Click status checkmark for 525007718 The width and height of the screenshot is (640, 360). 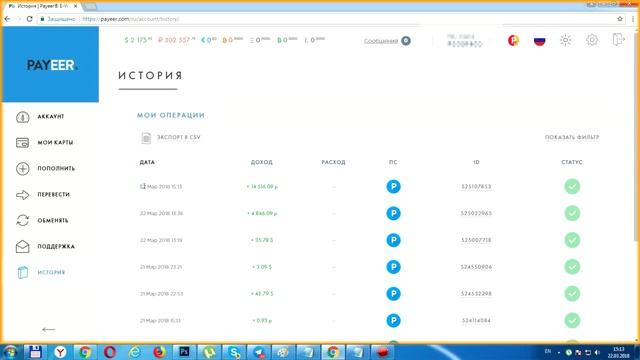click(572, 240)
